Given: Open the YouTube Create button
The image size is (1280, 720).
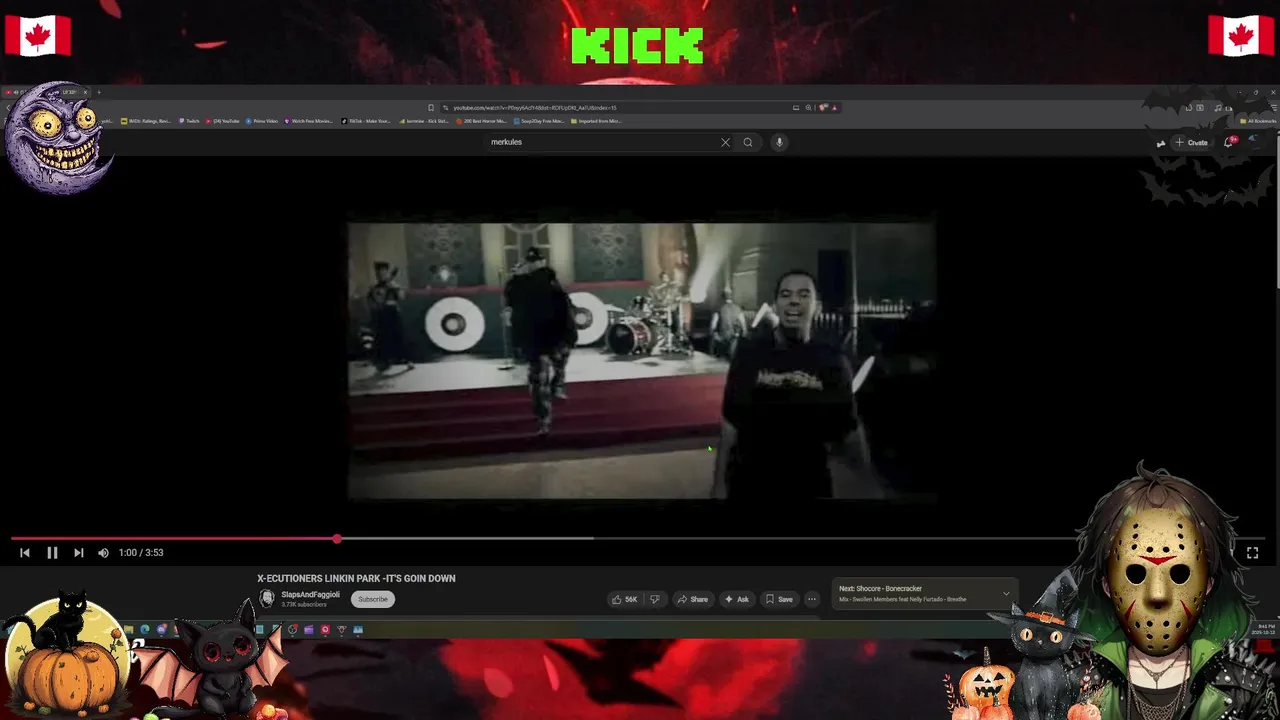Looking at the screenshot, I should click(1191, 142).
